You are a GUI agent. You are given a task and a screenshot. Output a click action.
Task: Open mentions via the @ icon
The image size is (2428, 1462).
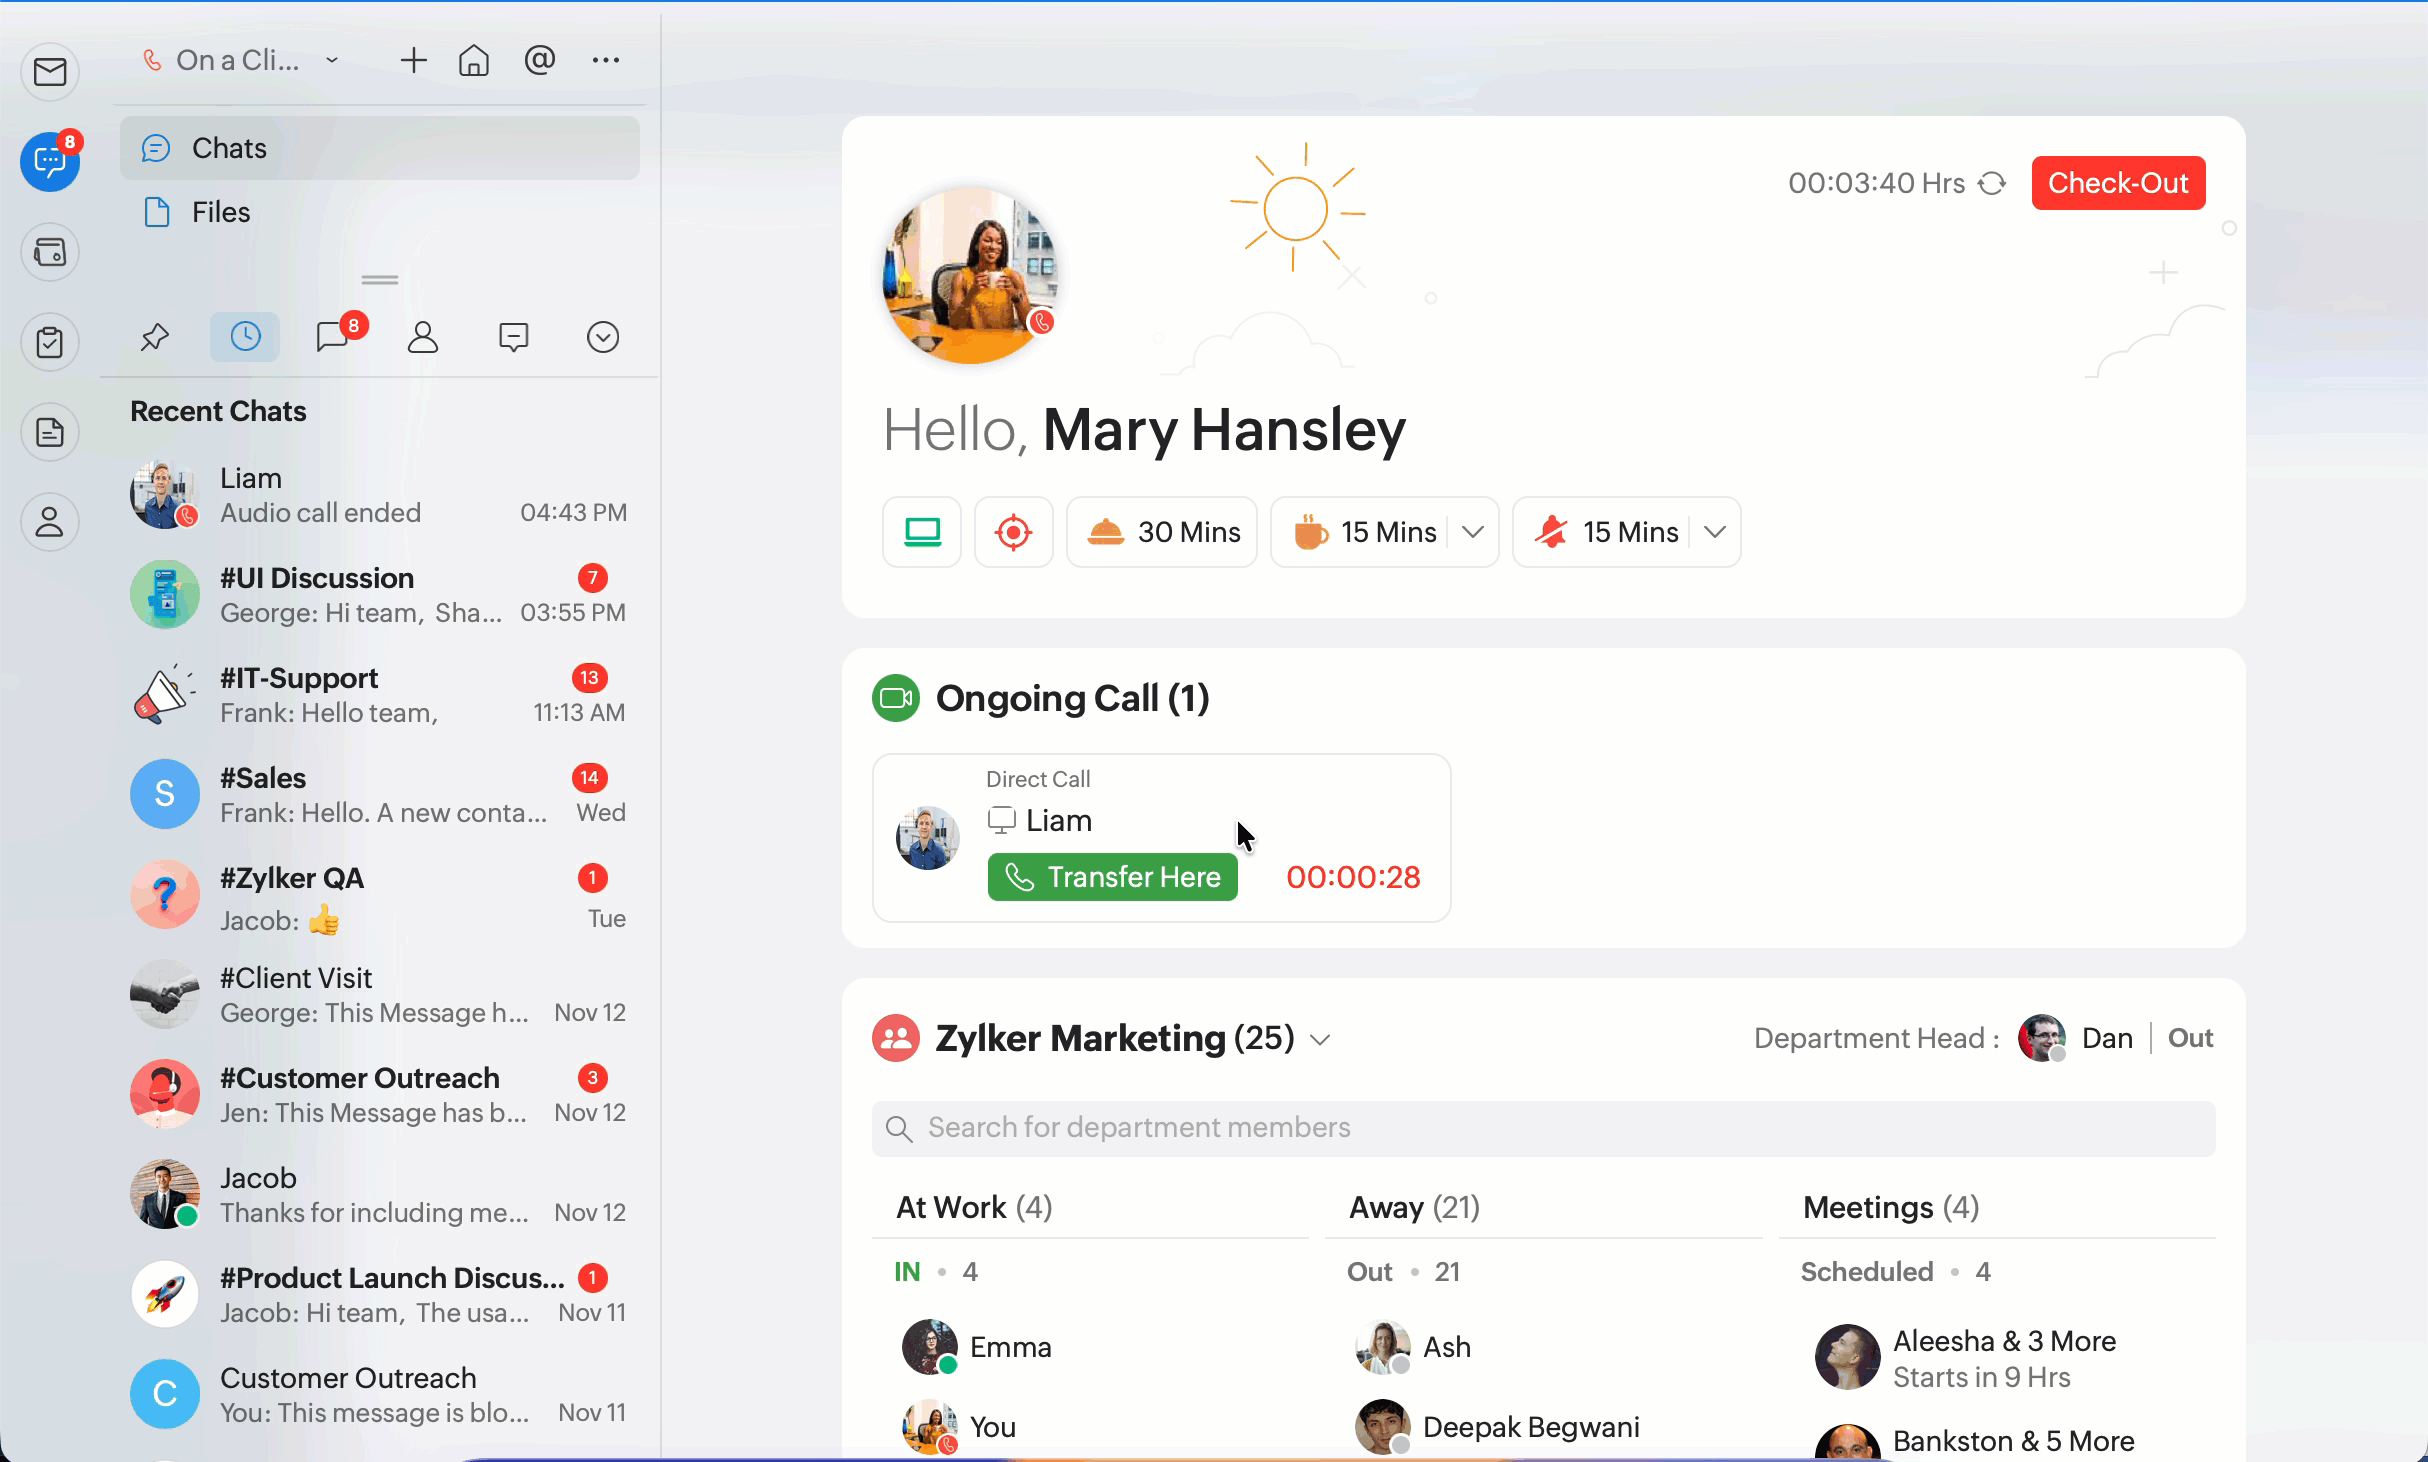[x=539, y=61]
